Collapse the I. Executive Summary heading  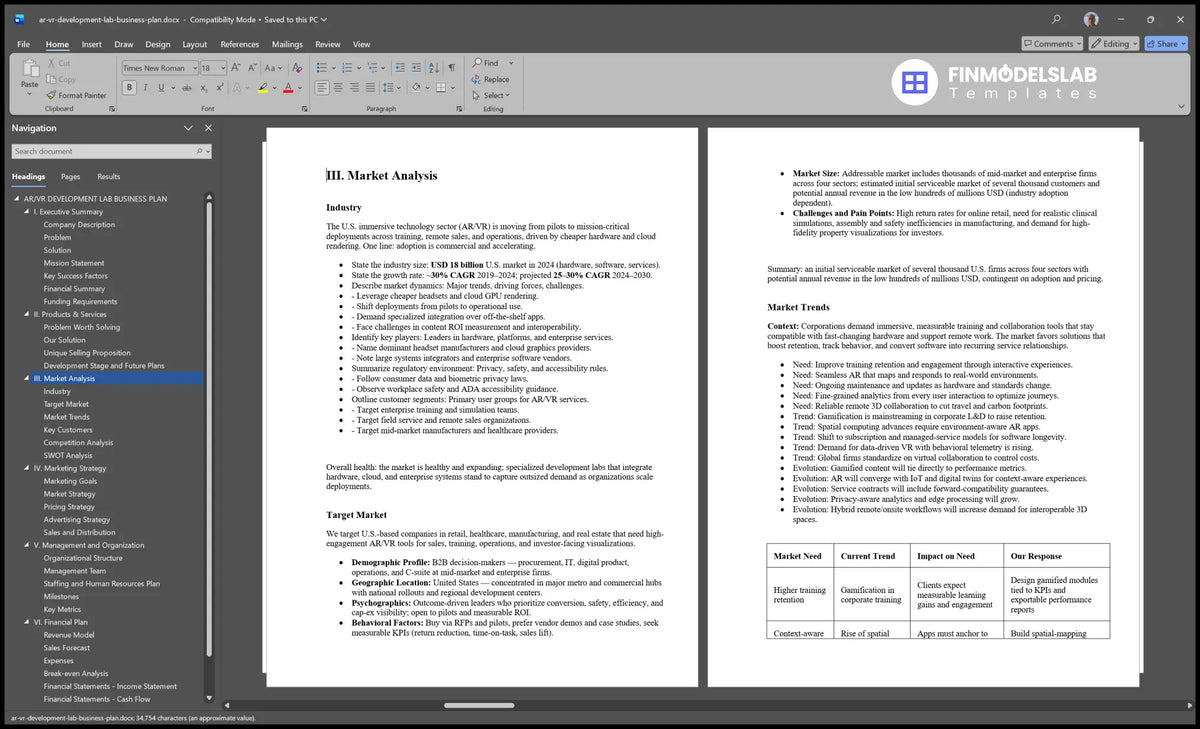tap(27, 212)
